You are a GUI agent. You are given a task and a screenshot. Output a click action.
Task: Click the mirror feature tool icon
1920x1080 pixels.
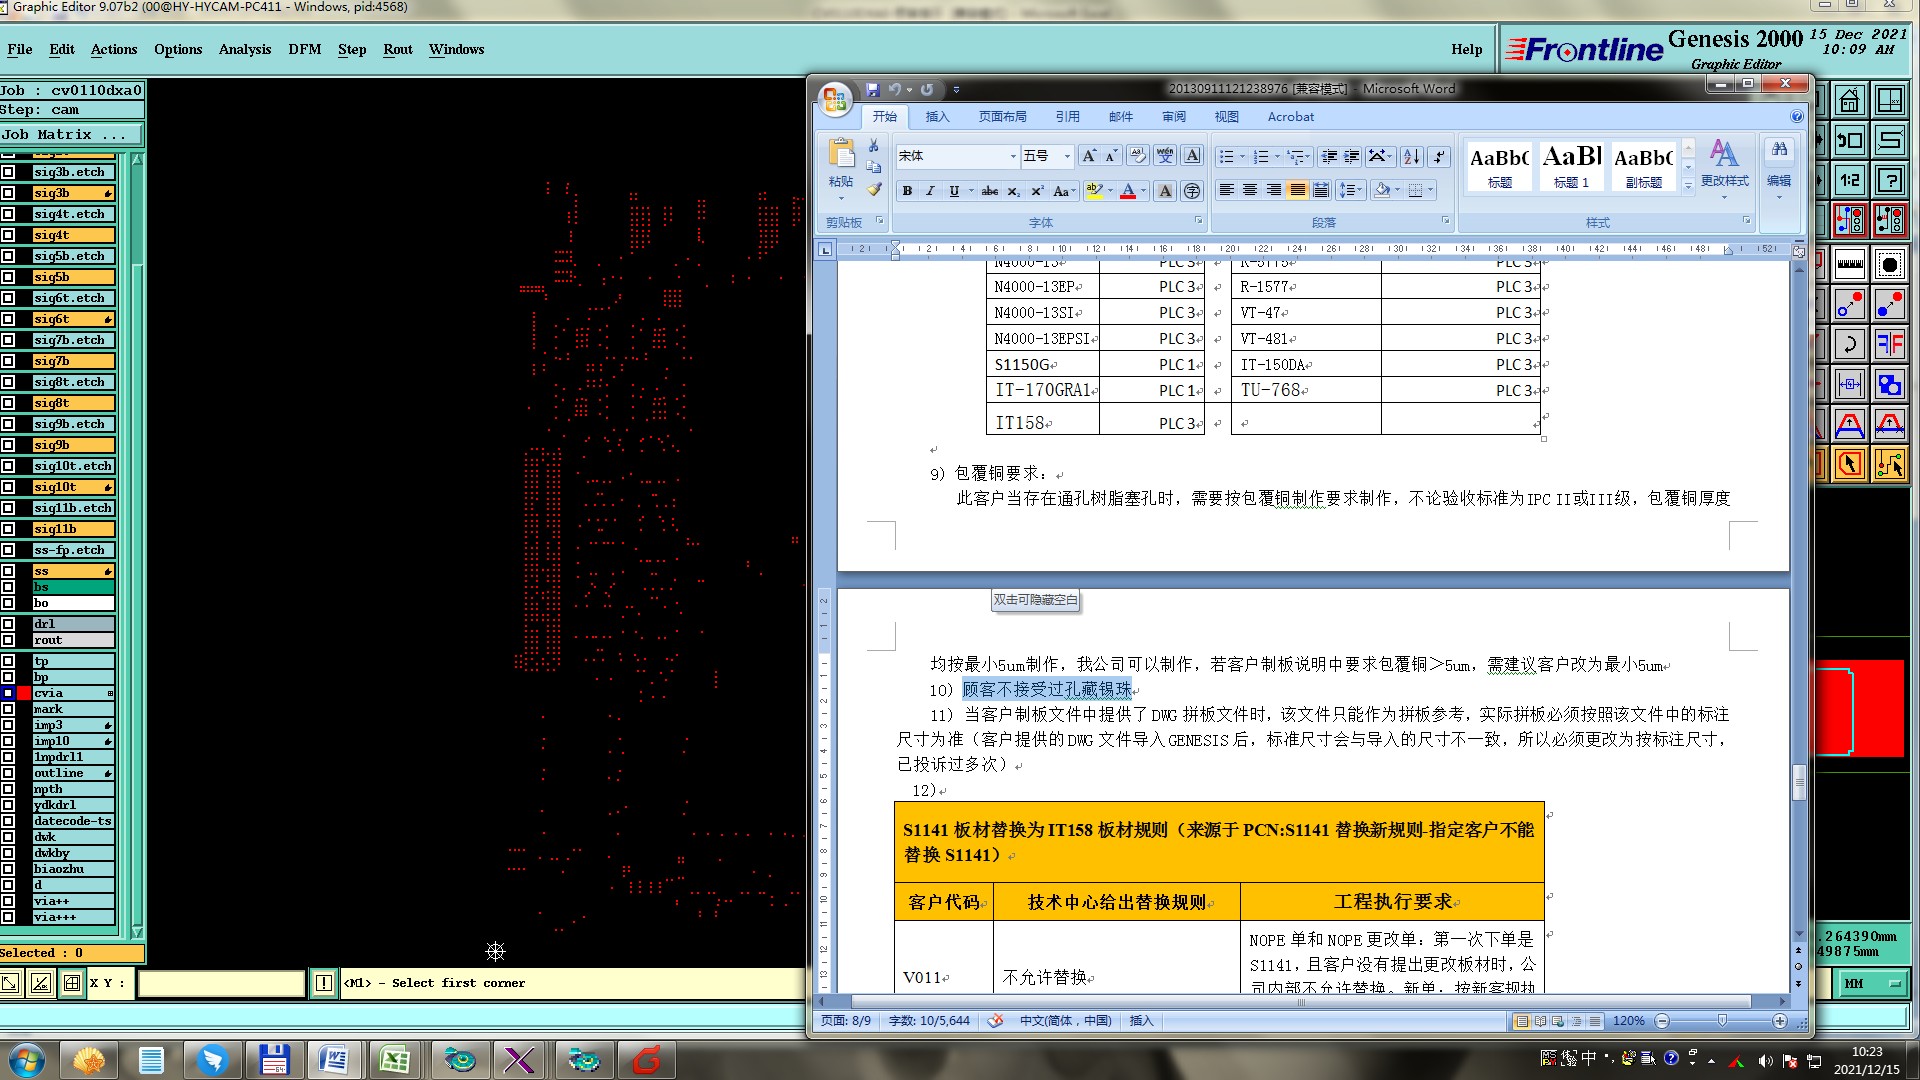(1889, 345)
